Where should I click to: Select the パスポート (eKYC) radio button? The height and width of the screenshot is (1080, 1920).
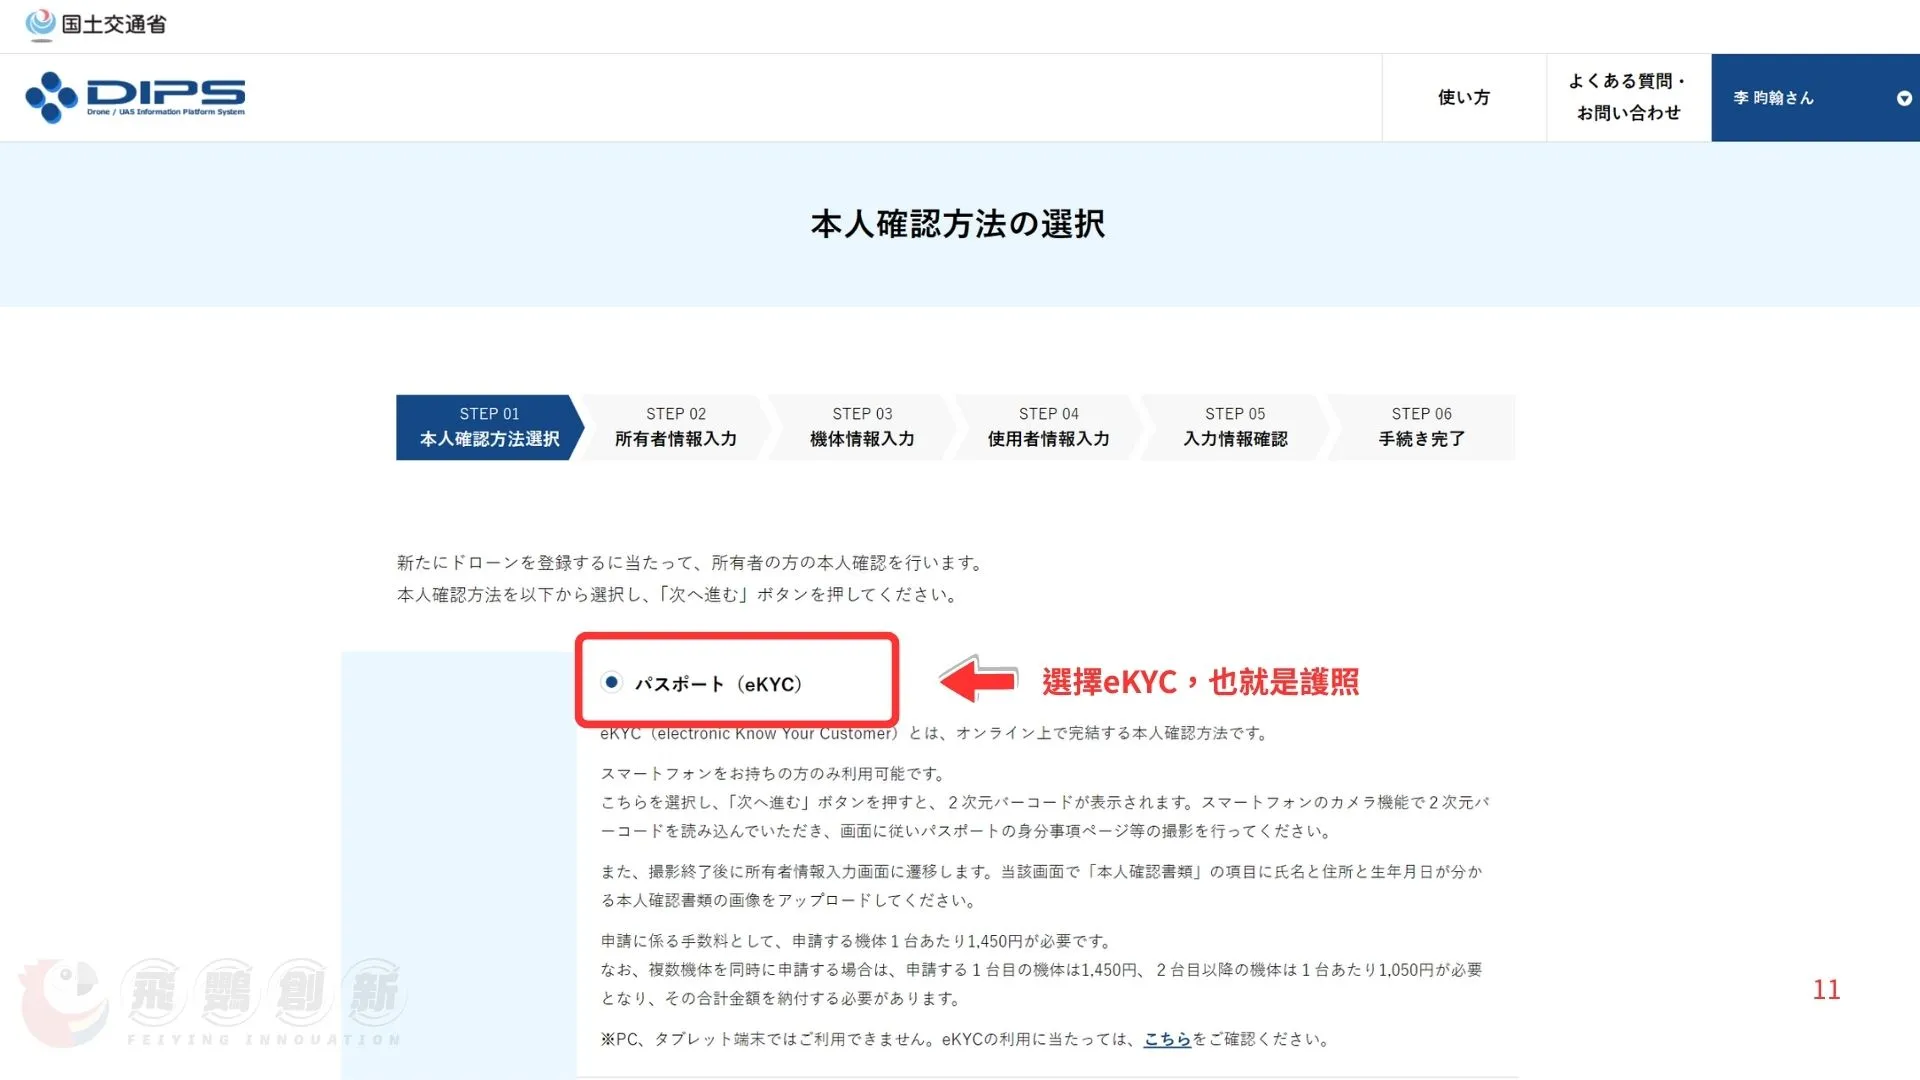coord(611,682)
